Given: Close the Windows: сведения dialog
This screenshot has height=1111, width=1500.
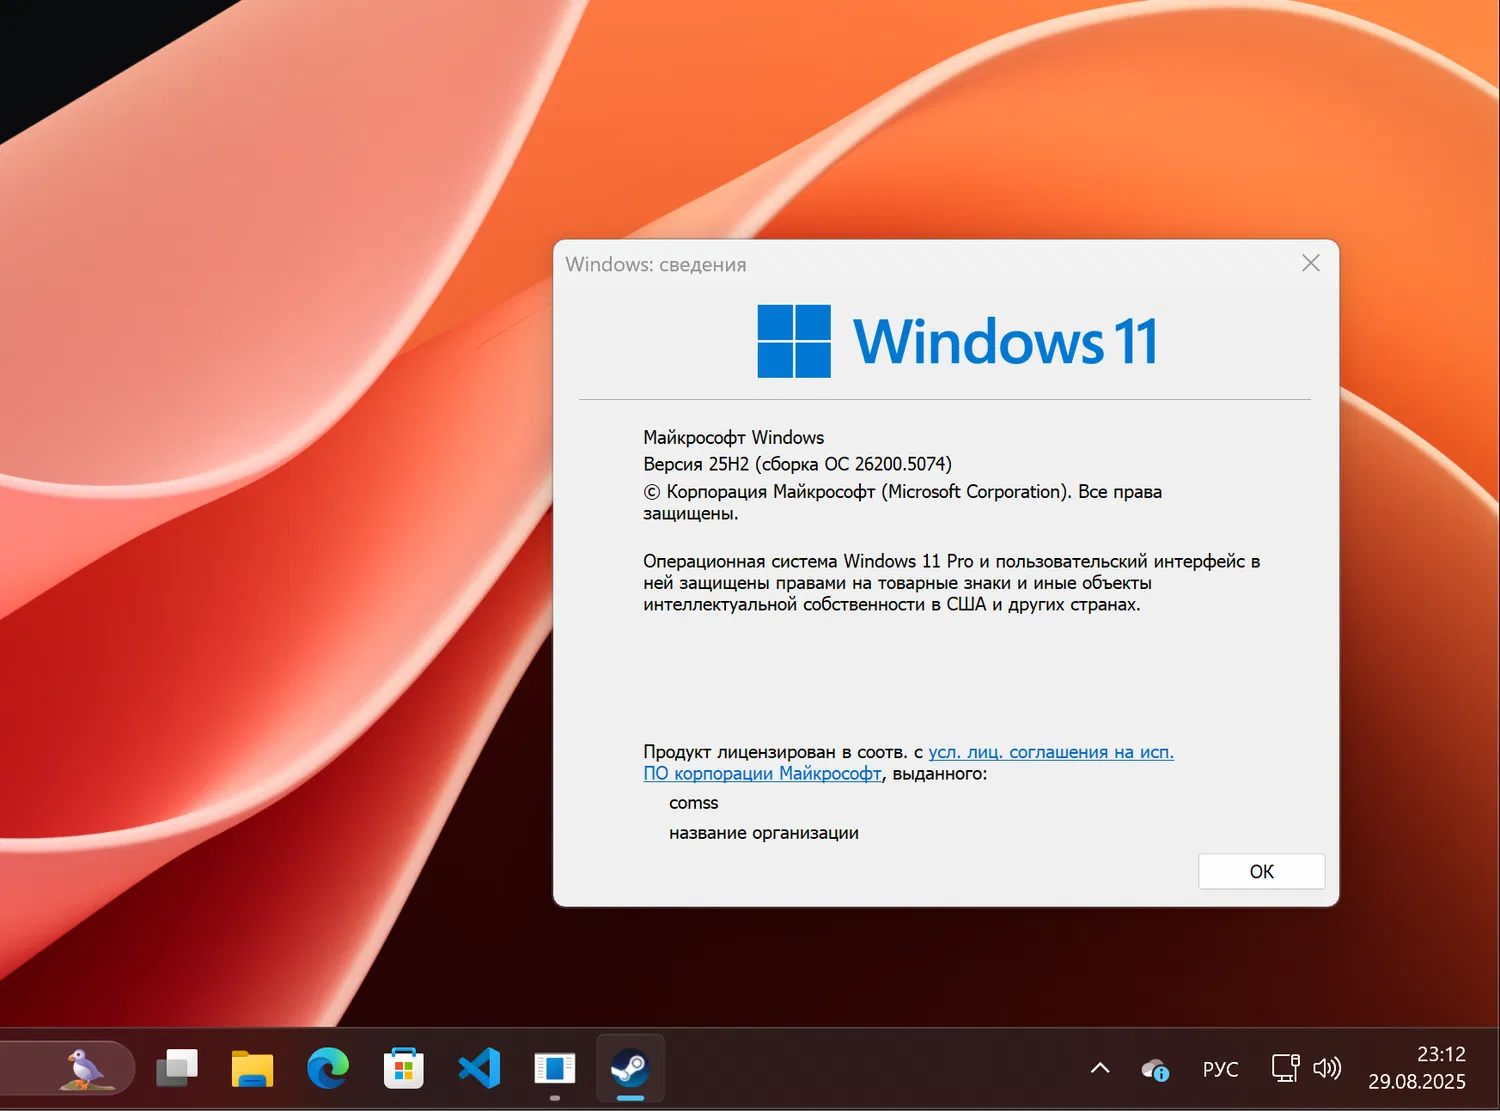Looking at the screenshot, I should (x=1310, y=263).
